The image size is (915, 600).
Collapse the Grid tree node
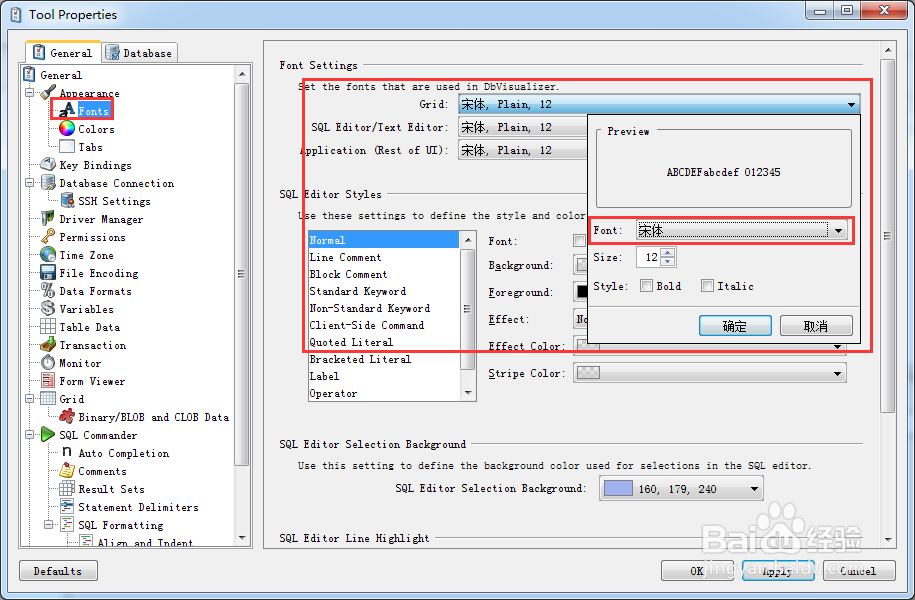(x=30, y=399)
